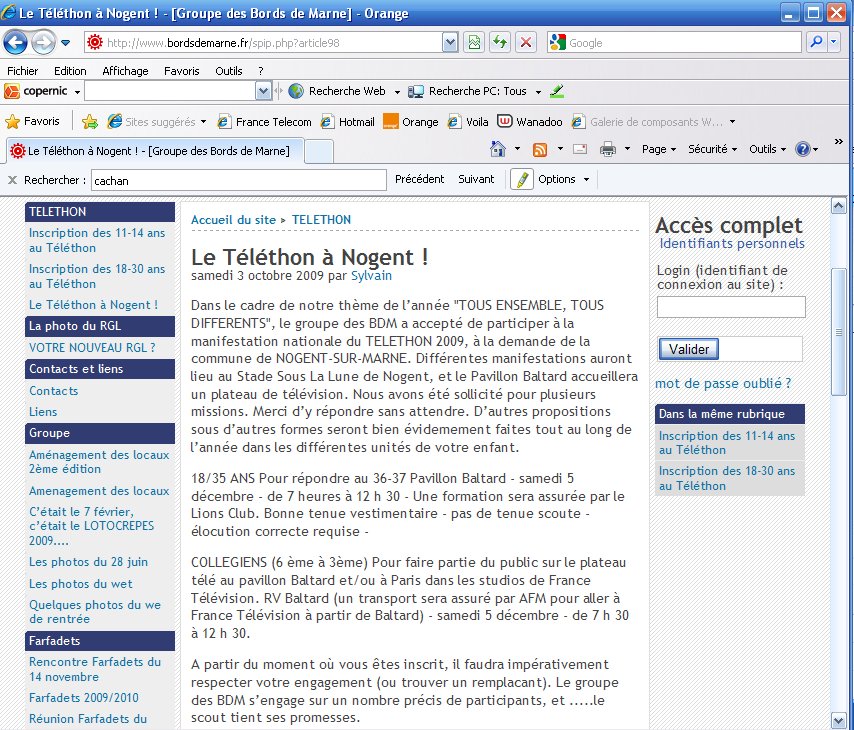Click the Print icon in command bar
854x730 pixels.
point(607,149)
